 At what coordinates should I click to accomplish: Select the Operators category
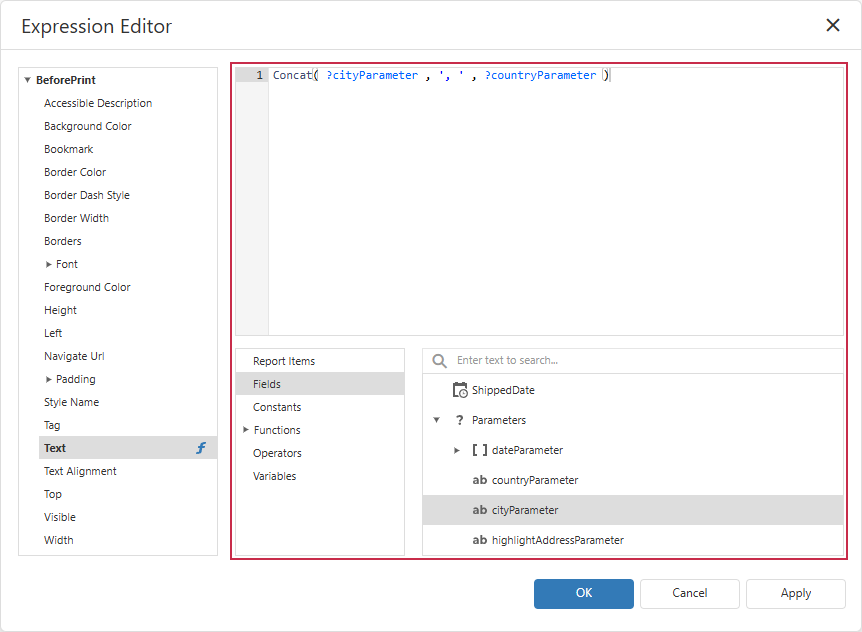pyautogui.click(x=320, y=453)
